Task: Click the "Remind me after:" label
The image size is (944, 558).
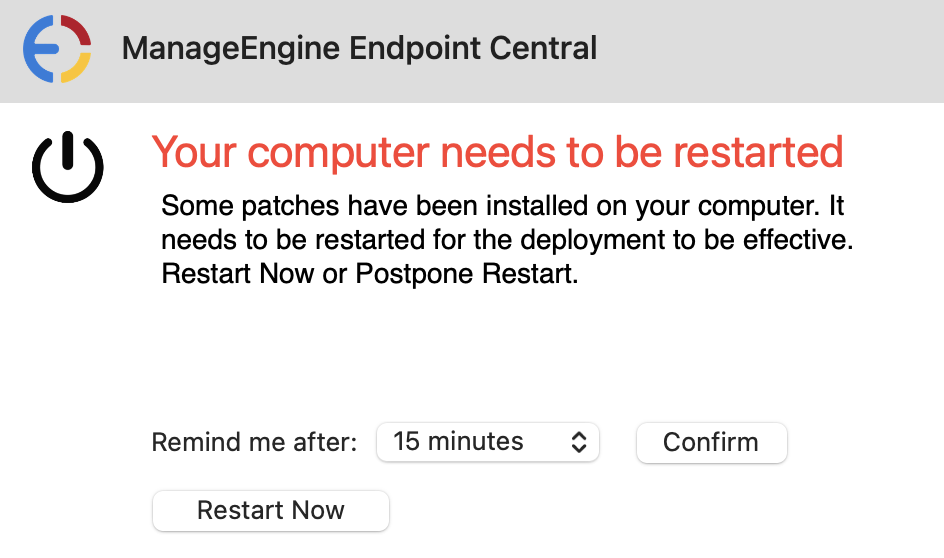Action: click(254, 442)
